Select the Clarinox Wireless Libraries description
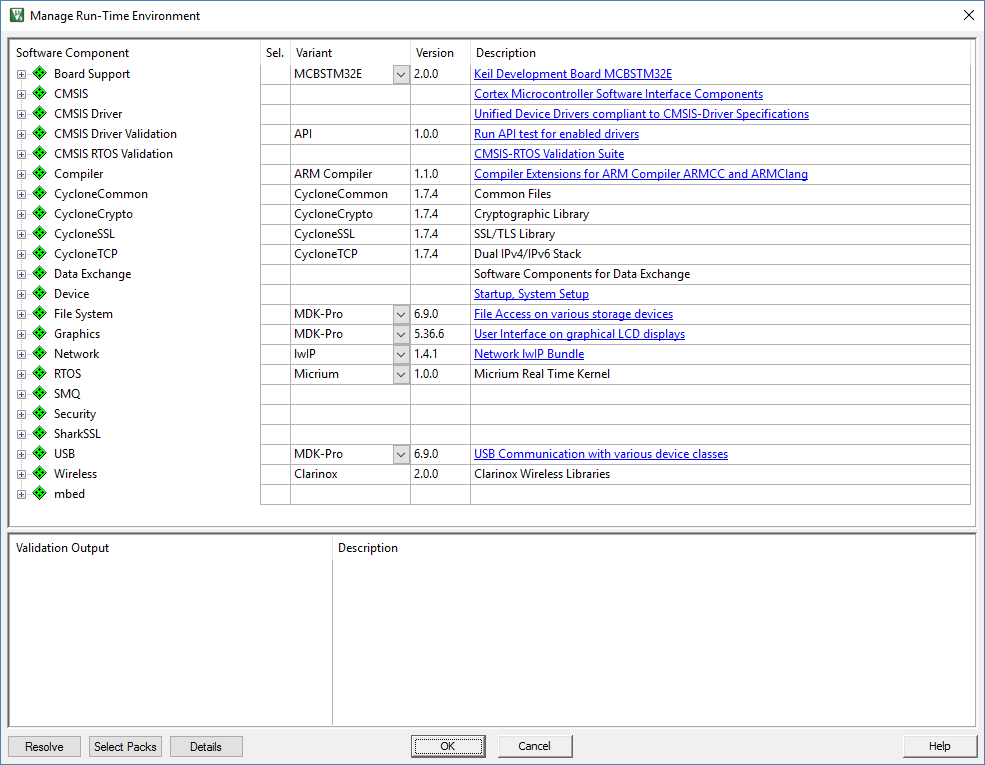Image resolution: width=985 pixels, height=765 pixels. [x=541, y=474]
